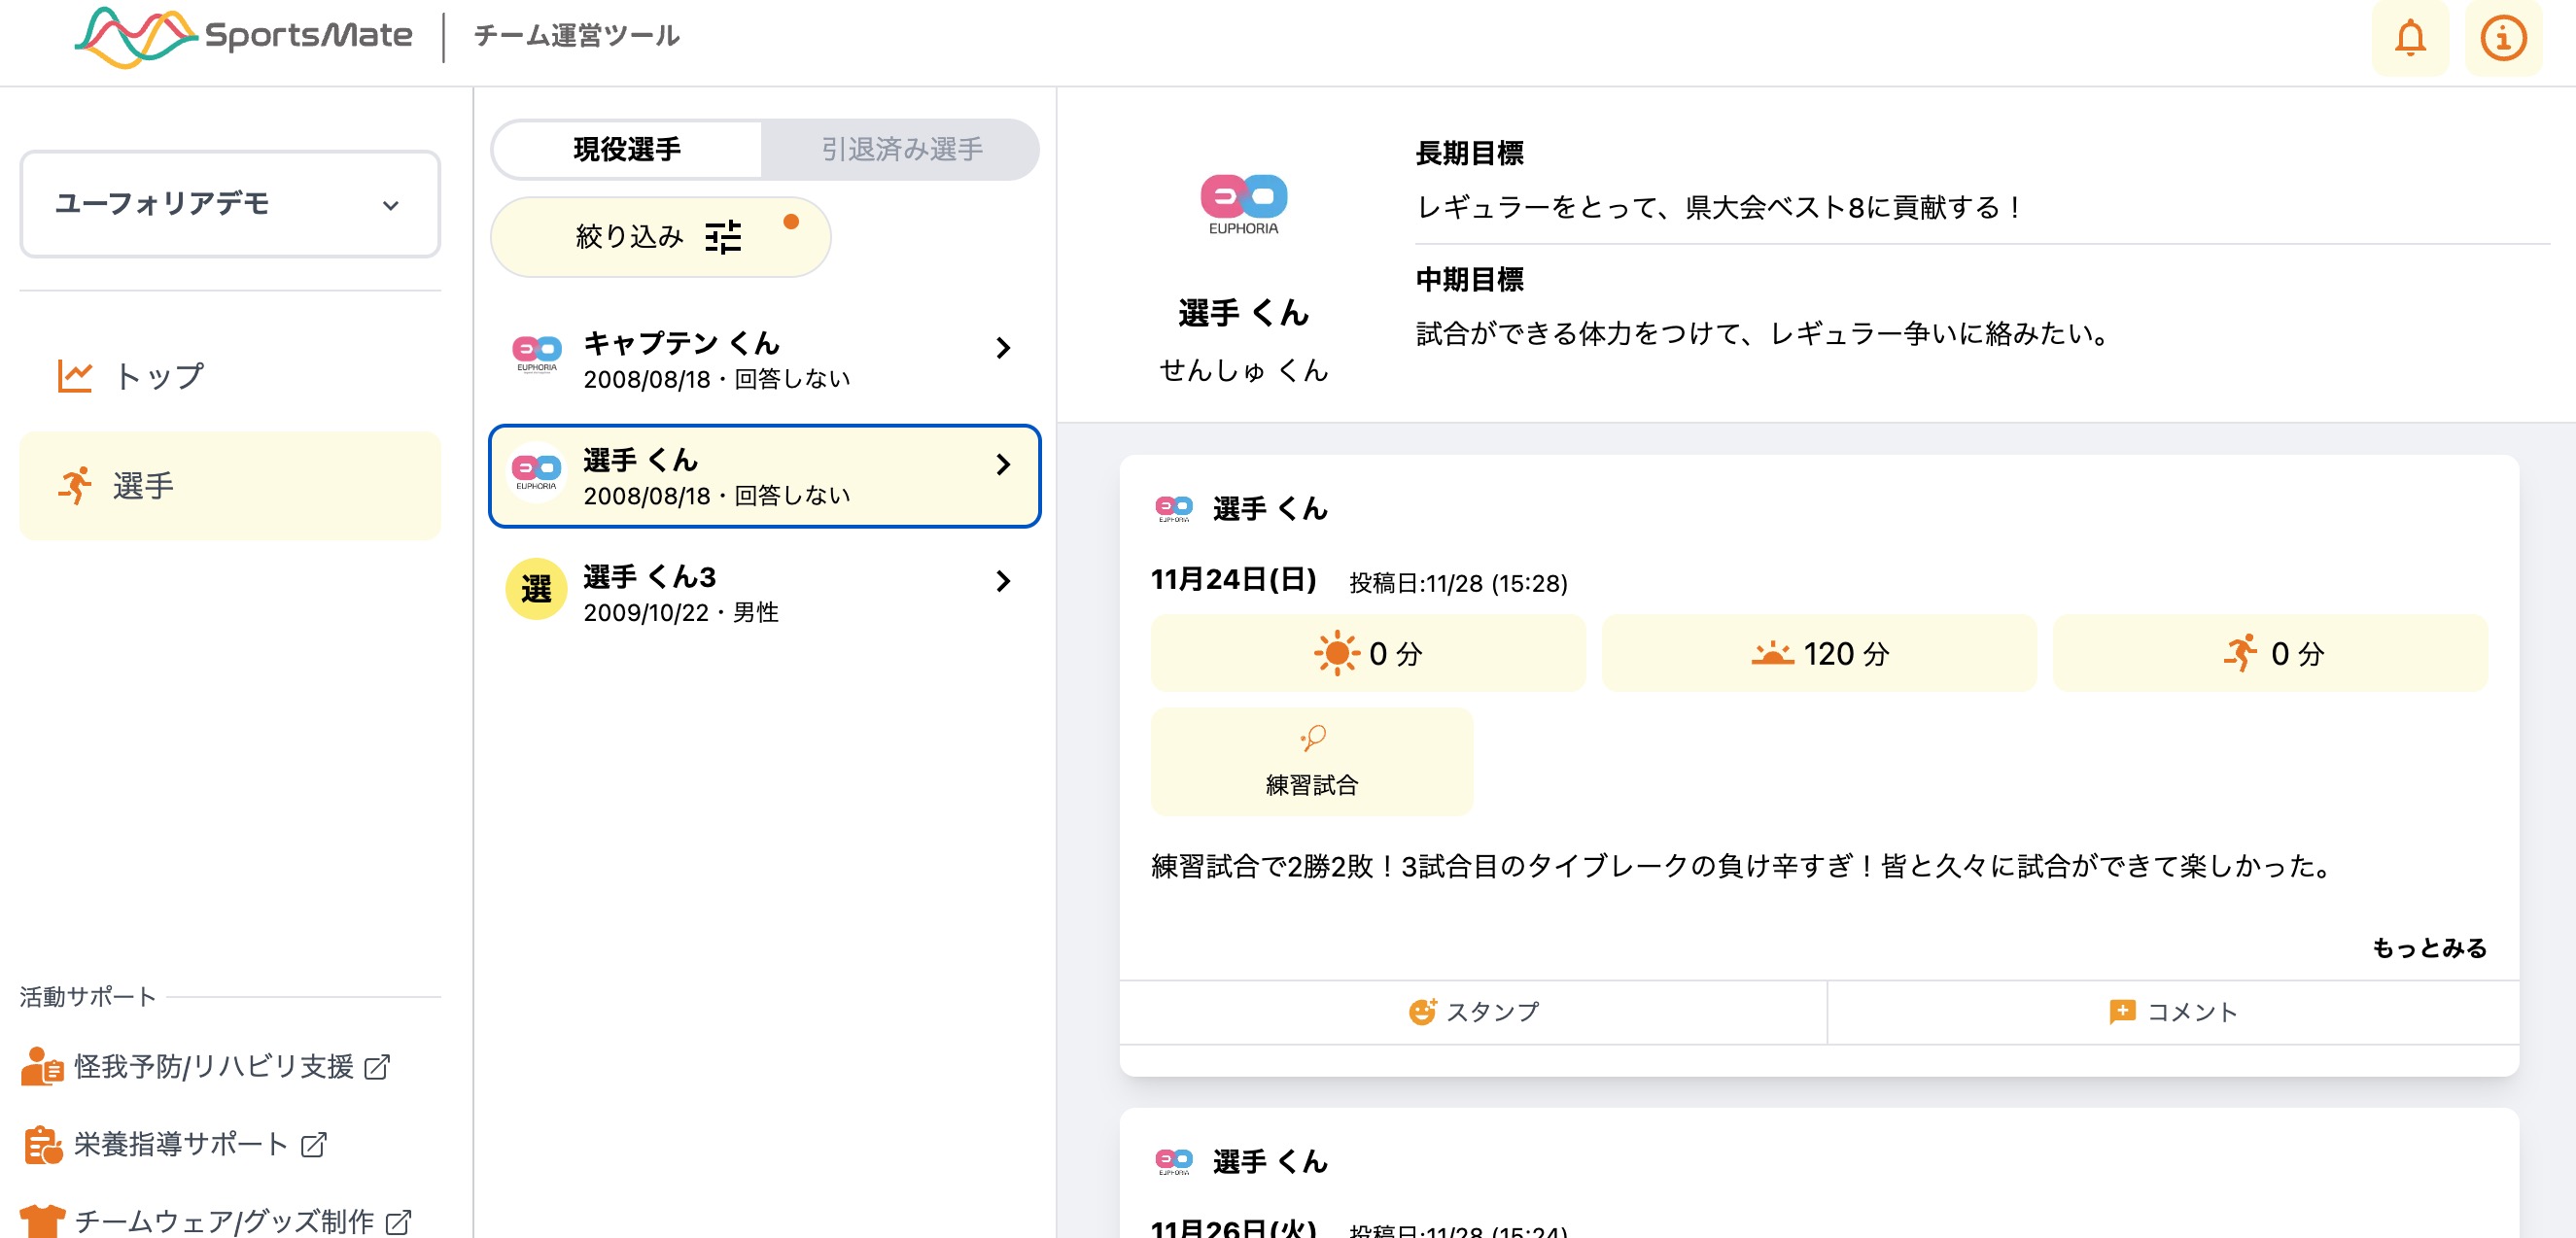Click the tennis racket icon above 練習試合
The height and width of the screenshot is (1238, 2576).
click(x=1313, y=738)
